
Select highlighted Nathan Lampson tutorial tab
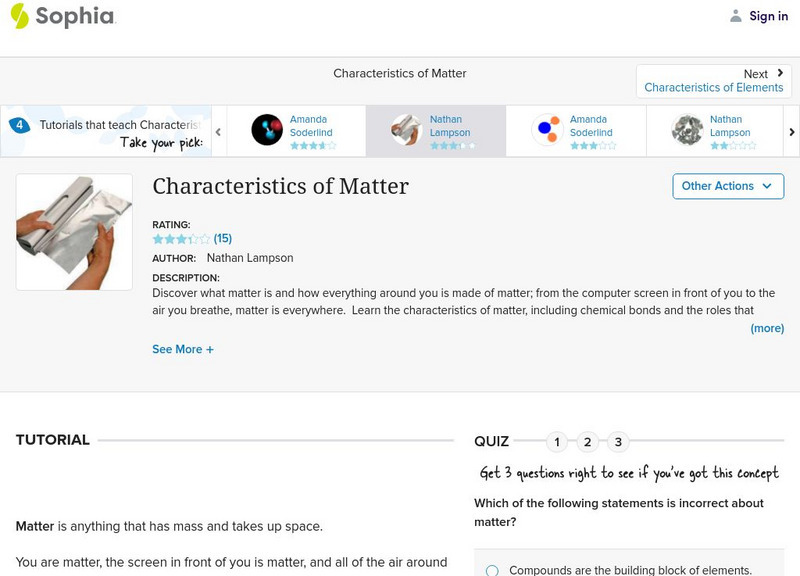coord(435,131)
